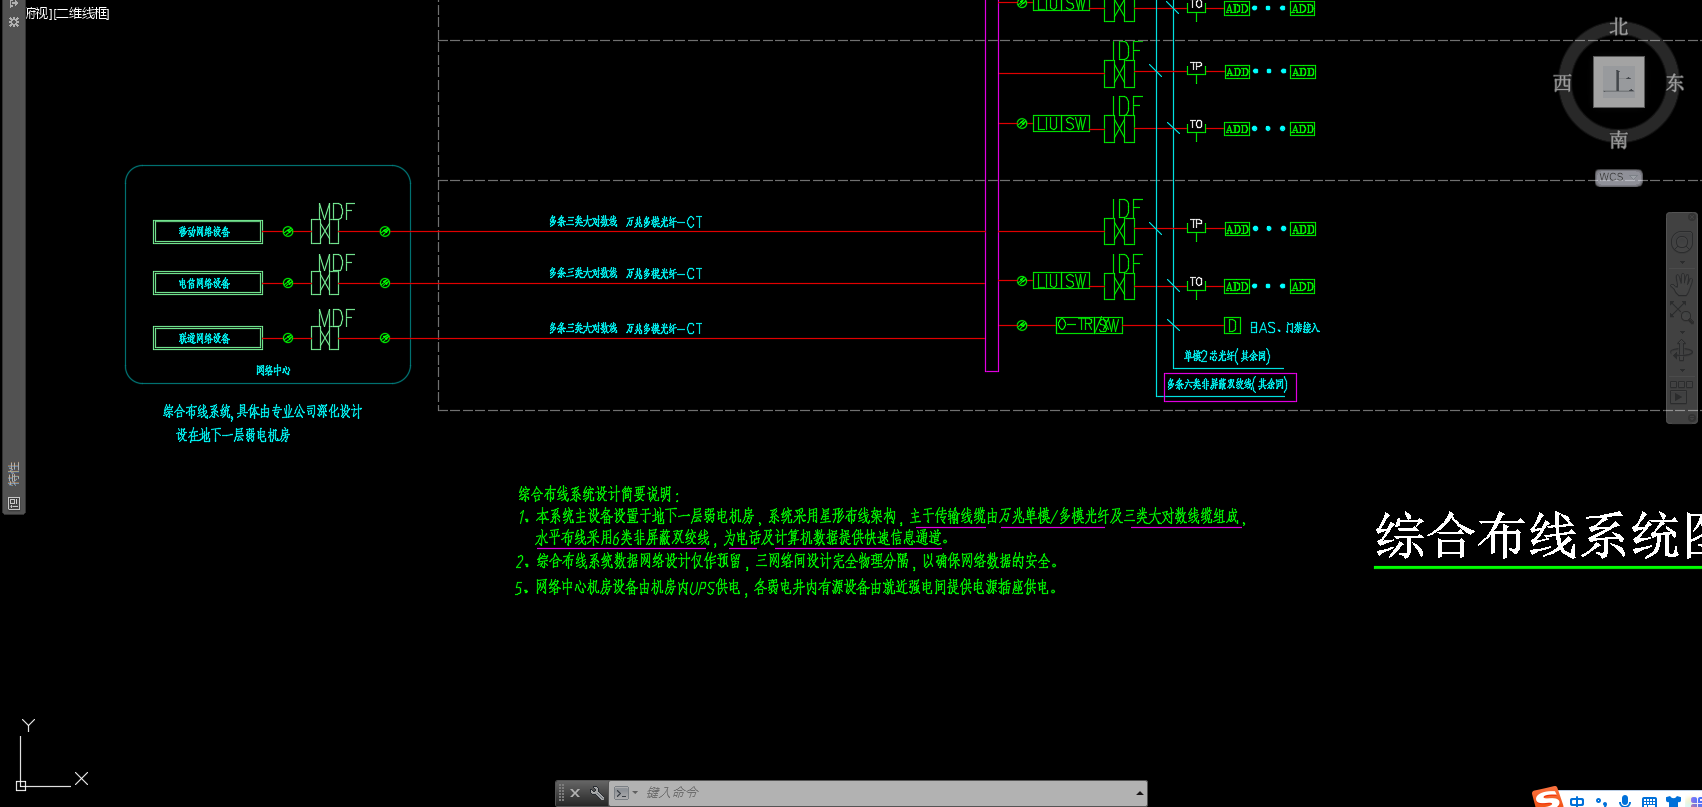1702x807 pixels.
Task: Select the 网络中心 label text
Action: pyautogui.click(x=273, y=370)
